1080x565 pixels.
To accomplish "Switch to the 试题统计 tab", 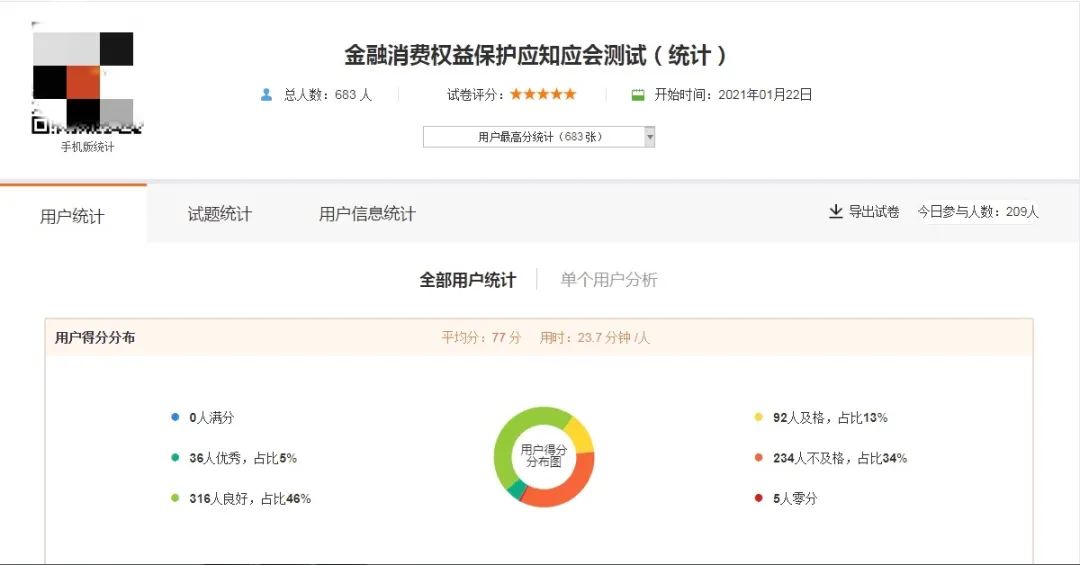I will point(220,214).
